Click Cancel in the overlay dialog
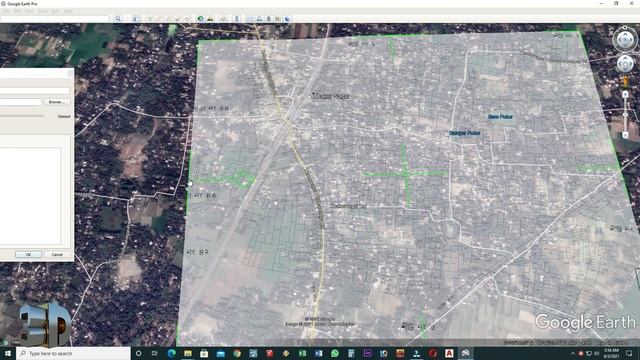This screenshot has width=640, height=360. click(57, 254)
